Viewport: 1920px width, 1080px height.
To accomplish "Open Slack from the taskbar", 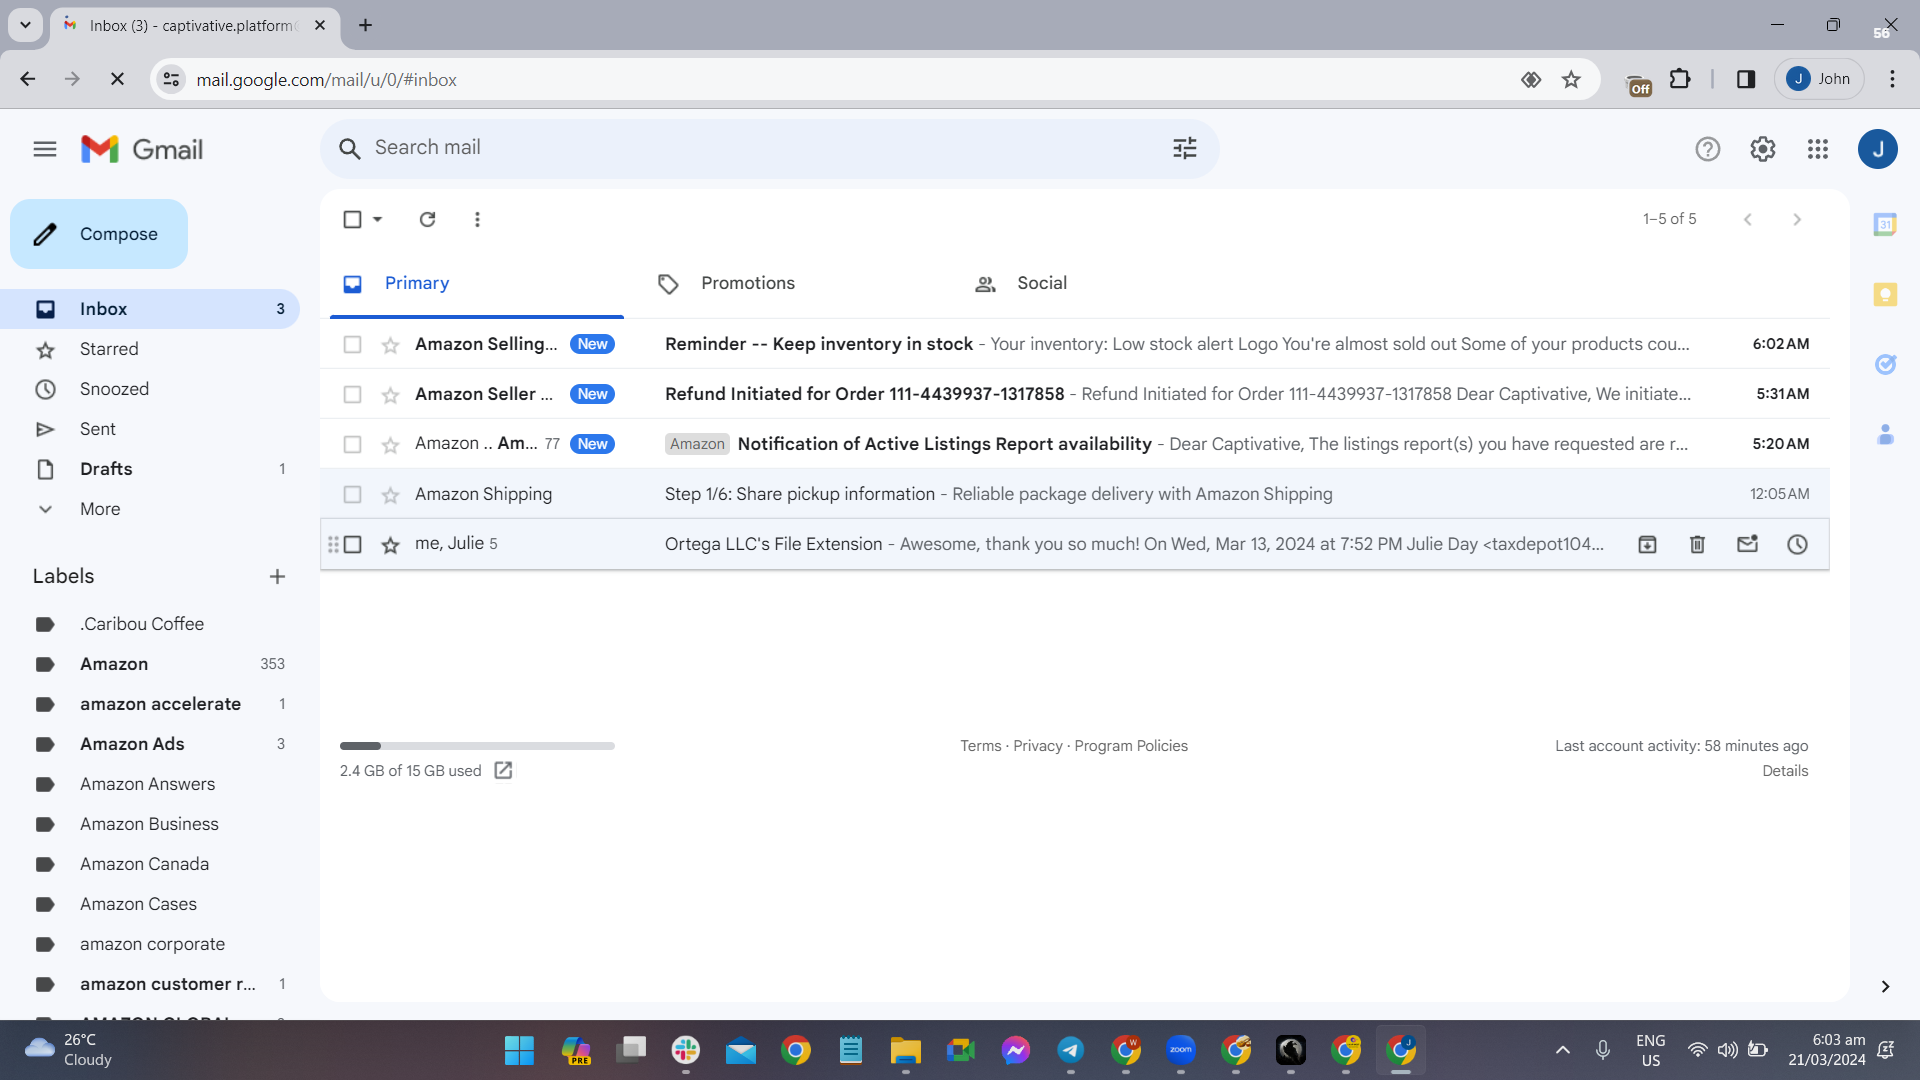I will (x=686, y=1050).
